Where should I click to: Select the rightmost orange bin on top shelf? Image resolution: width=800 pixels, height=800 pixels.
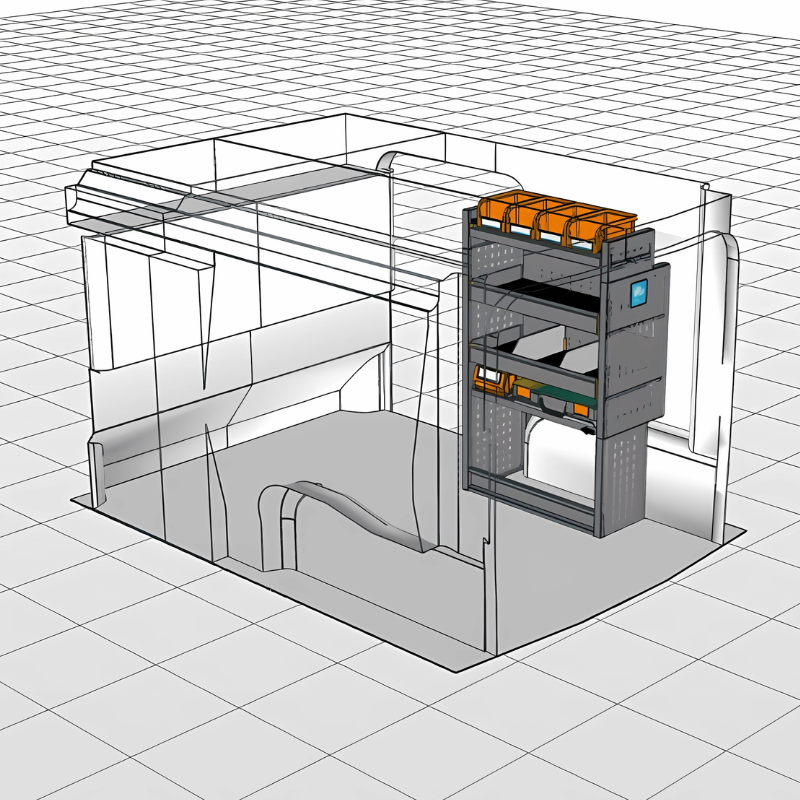pos(614,222)
